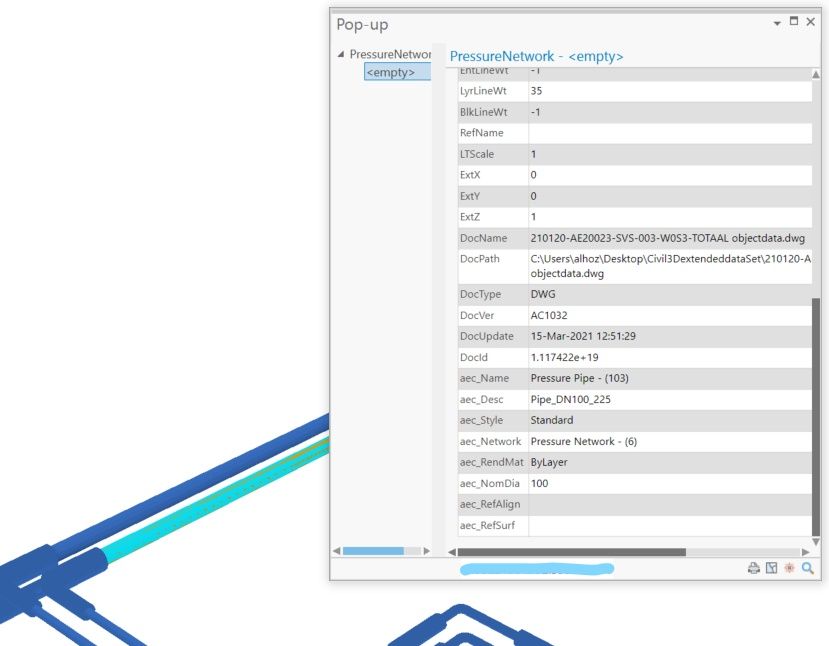This screenshot has height=646, width=829.
Task: Print the pop-up contents icon
Action: 753,568
